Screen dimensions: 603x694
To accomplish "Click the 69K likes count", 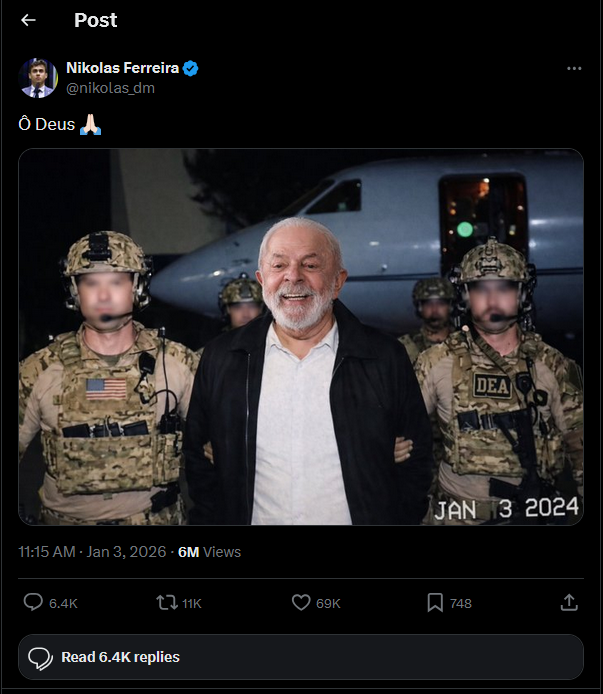I will [x=329, y=603].
